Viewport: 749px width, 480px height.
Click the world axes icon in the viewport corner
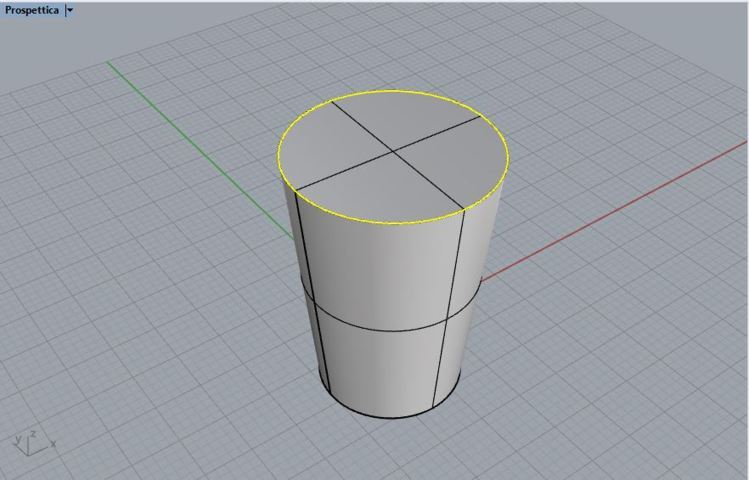33,442
